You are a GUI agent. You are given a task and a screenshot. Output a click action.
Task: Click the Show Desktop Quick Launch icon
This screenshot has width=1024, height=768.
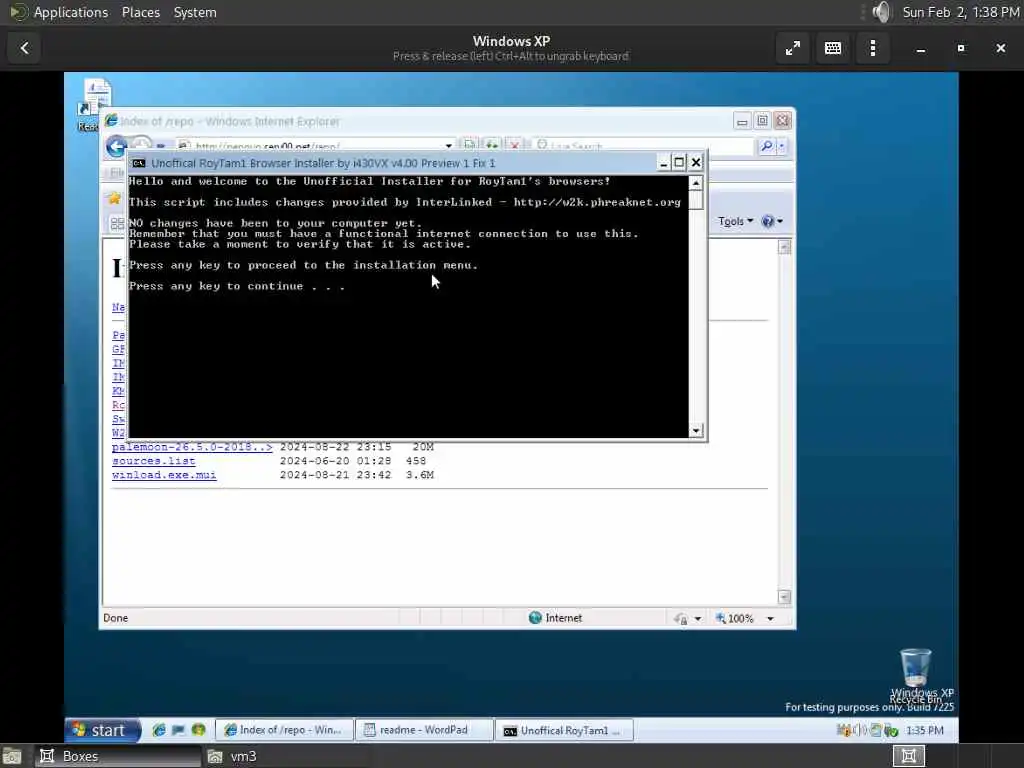(178, 730)
